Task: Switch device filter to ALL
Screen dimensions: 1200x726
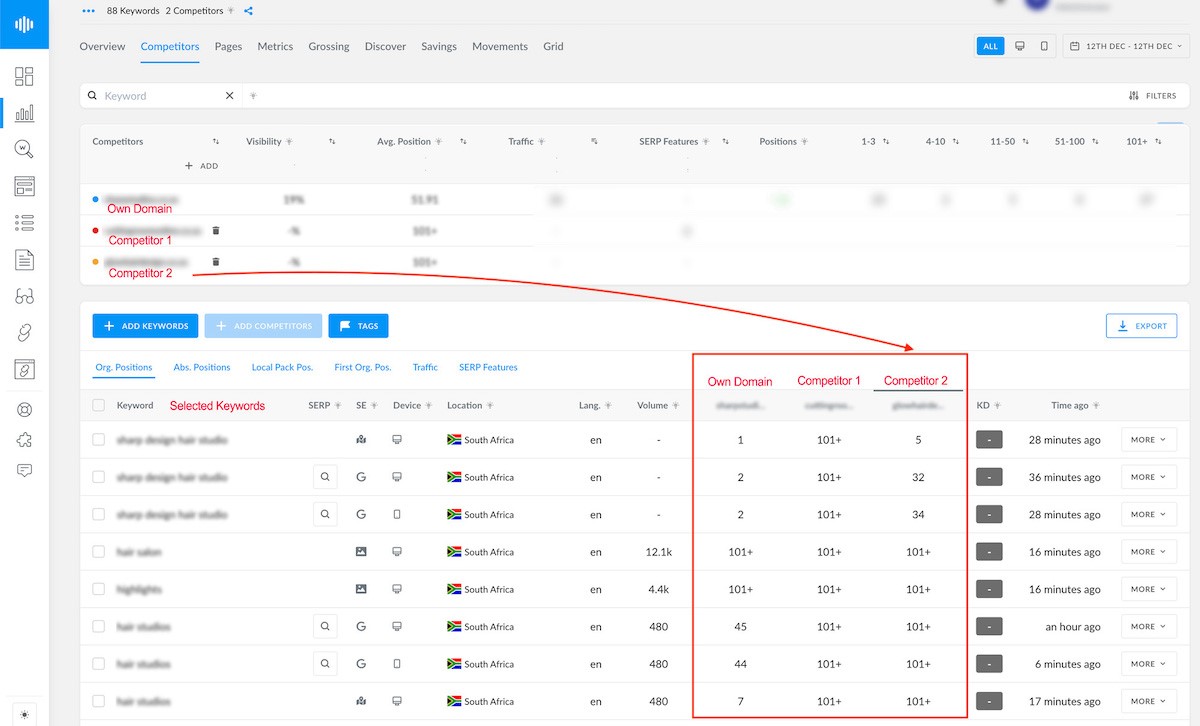Action: 990,46
